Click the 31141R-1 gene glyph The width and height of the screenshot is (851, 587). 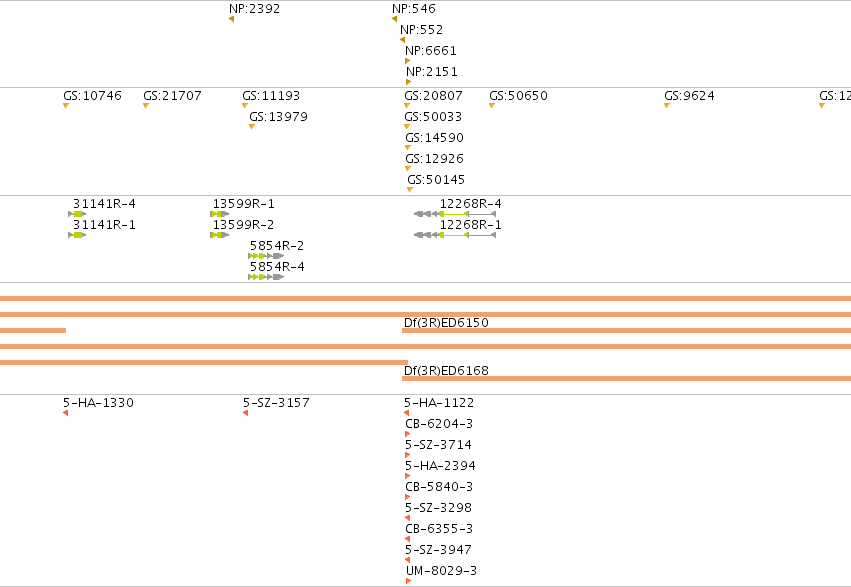(x=77, y=235)
